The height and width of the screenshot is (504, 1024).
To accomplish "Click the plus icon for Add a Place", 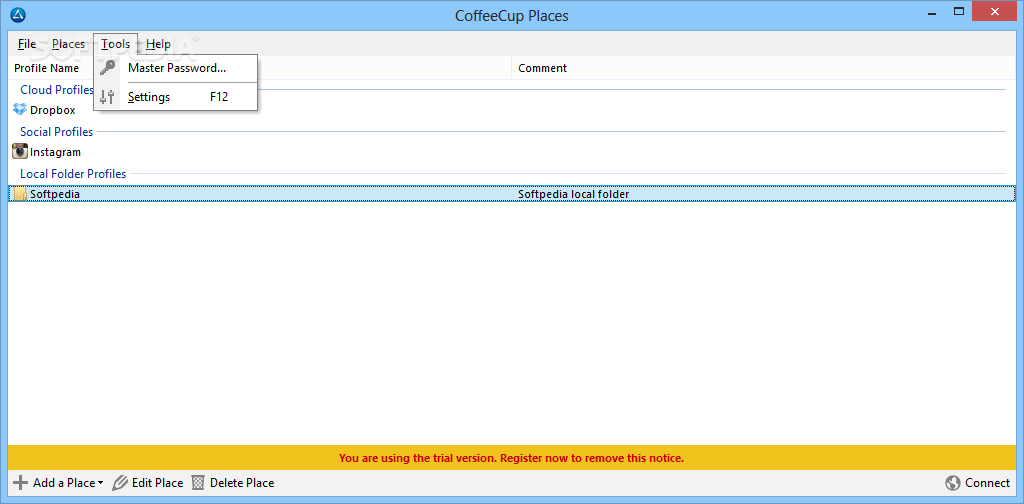I will click(21, 483).
